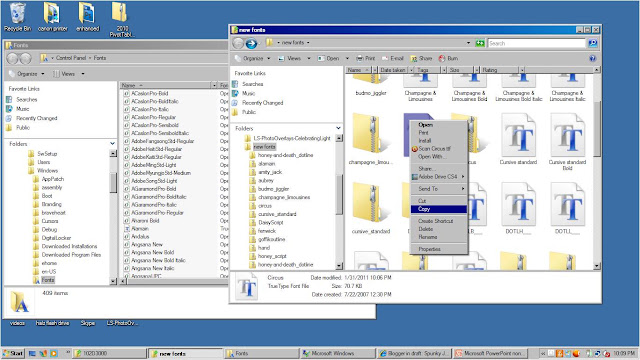
Task: Click the Searches favorite link in new fonts window
Action: [x=252, y=84]
